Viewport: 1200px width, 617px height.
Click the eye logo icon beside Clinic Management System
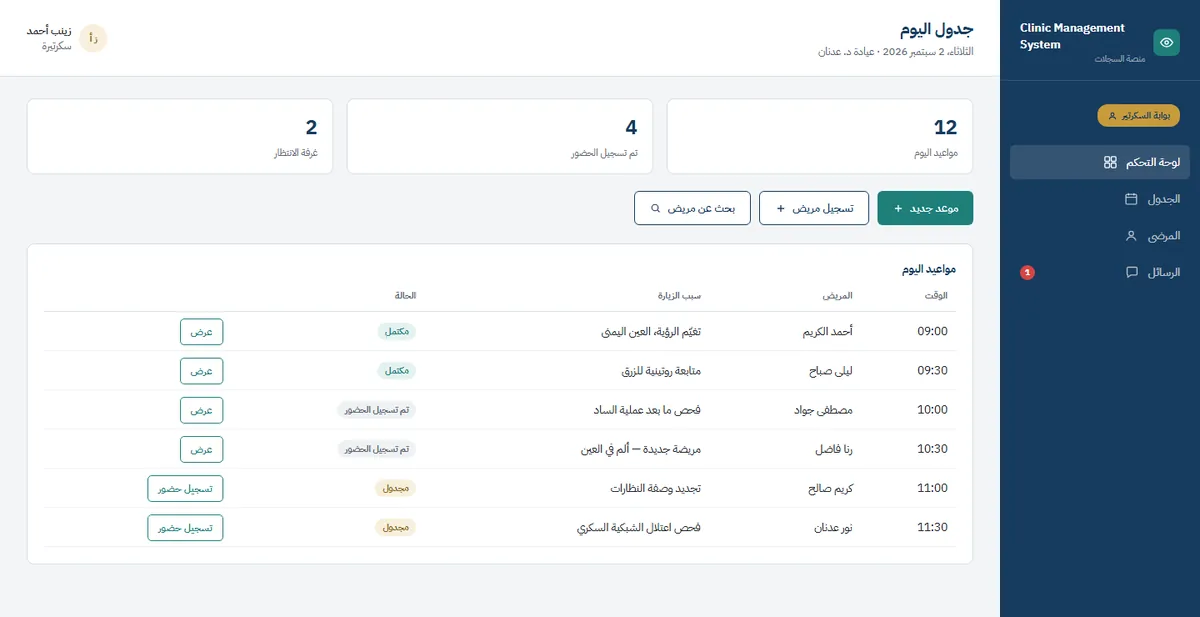tap(1166, 42)
